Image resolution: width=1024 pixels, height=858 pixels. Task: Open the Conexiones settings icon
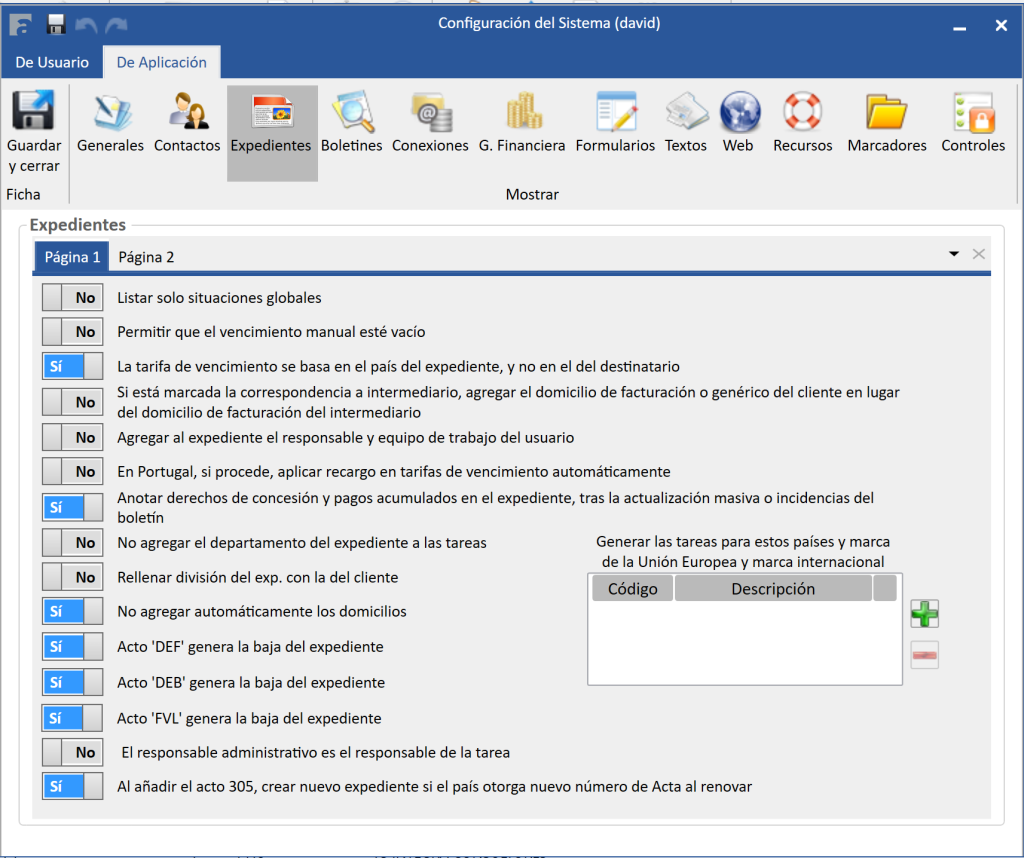click(x=430, y=112)
